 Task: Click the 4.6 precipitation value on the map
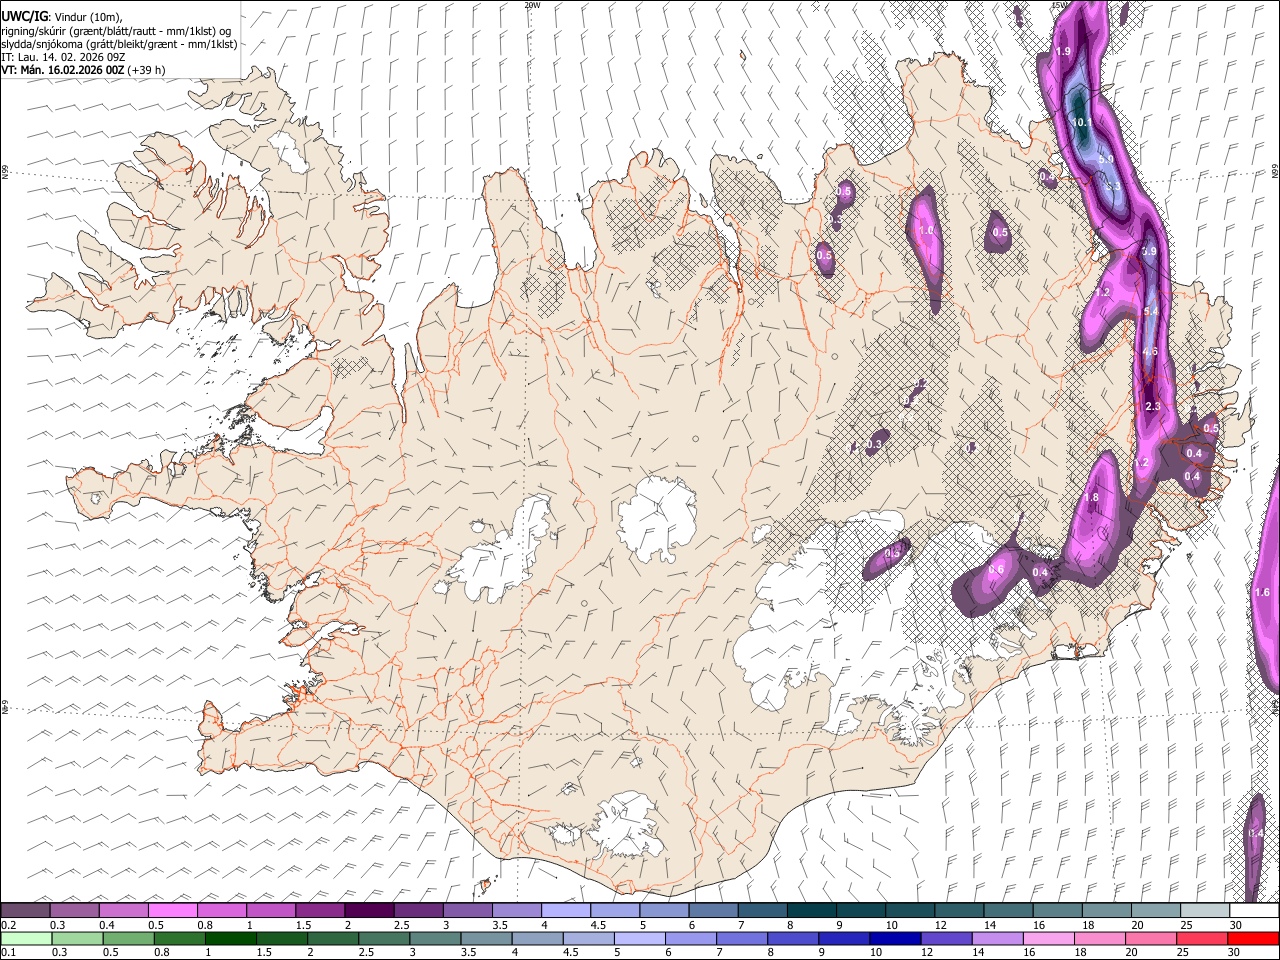click(1150, 351)
